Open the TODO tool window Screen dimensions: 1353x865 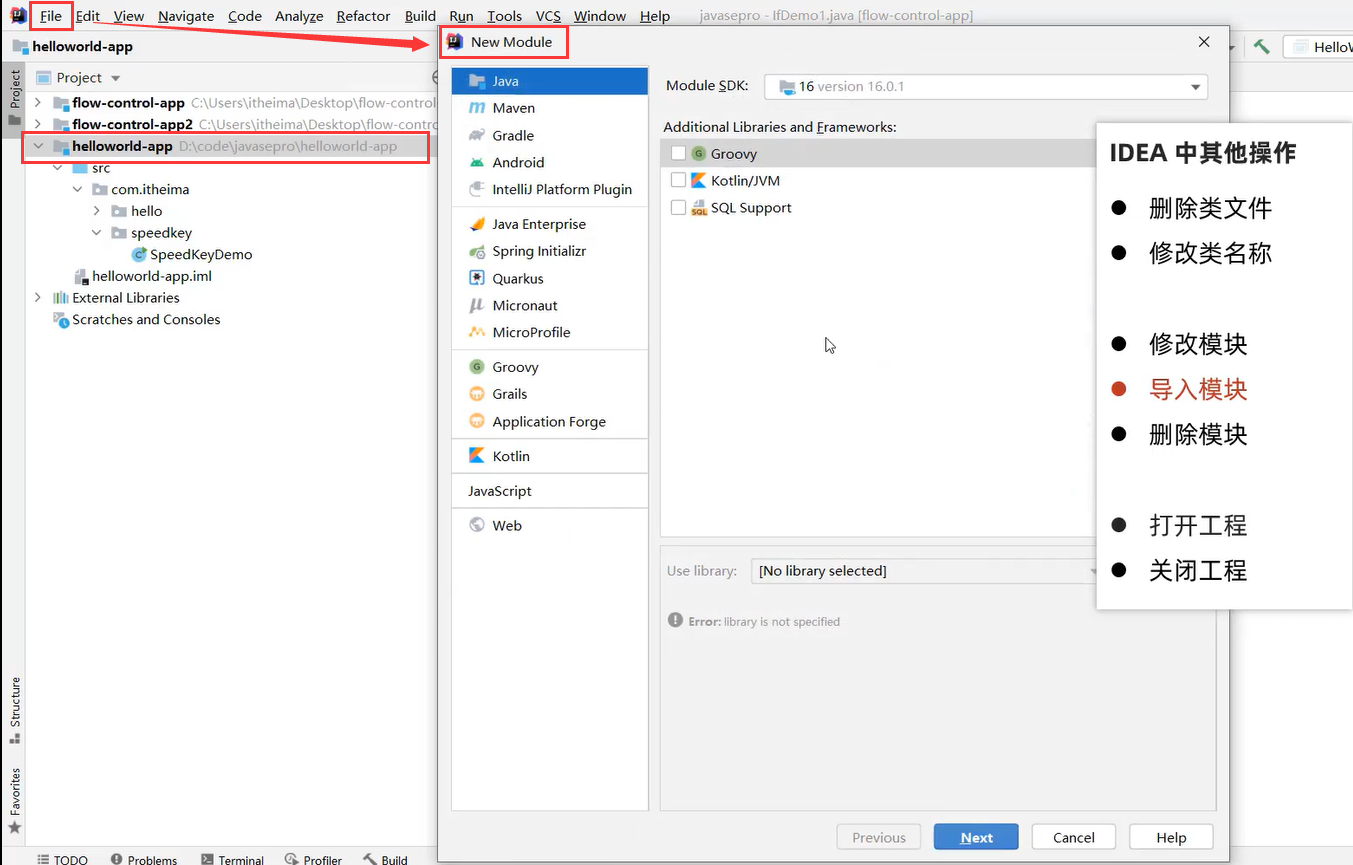pos(62,859)
